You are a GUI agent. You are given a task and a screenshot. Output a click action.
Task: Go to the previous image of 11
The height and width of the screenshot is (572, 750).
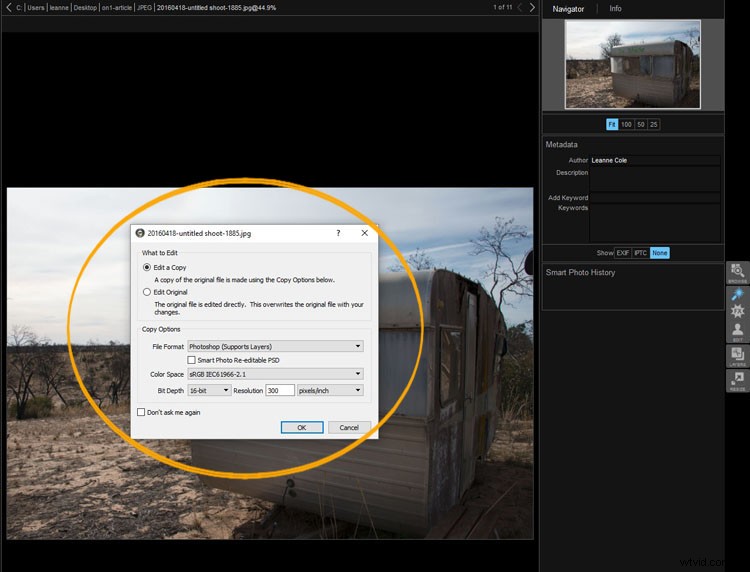click(x=519, y=8)
